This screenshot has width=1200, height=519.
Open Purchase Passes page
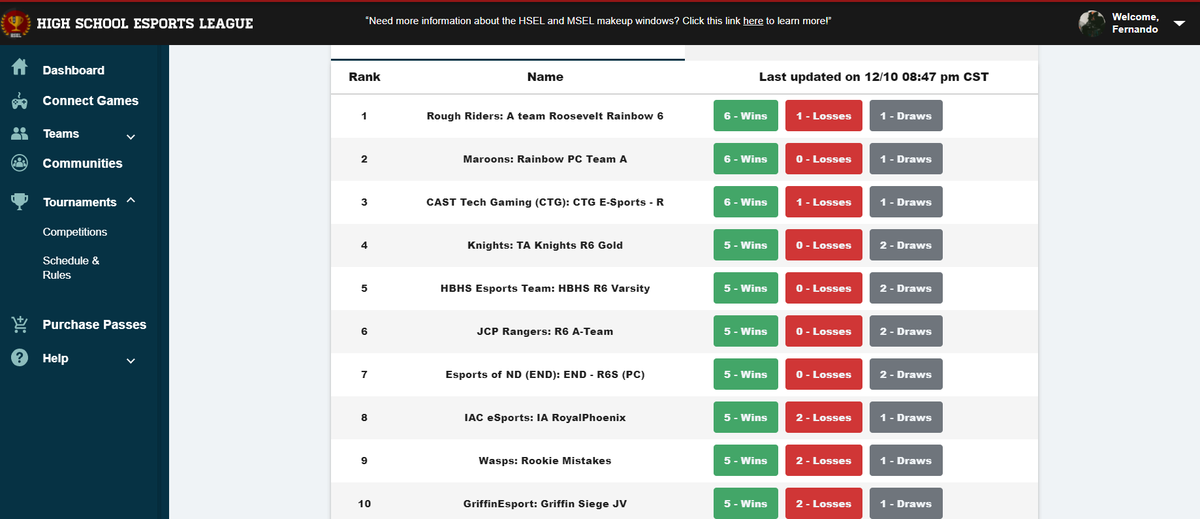point(94,324)
